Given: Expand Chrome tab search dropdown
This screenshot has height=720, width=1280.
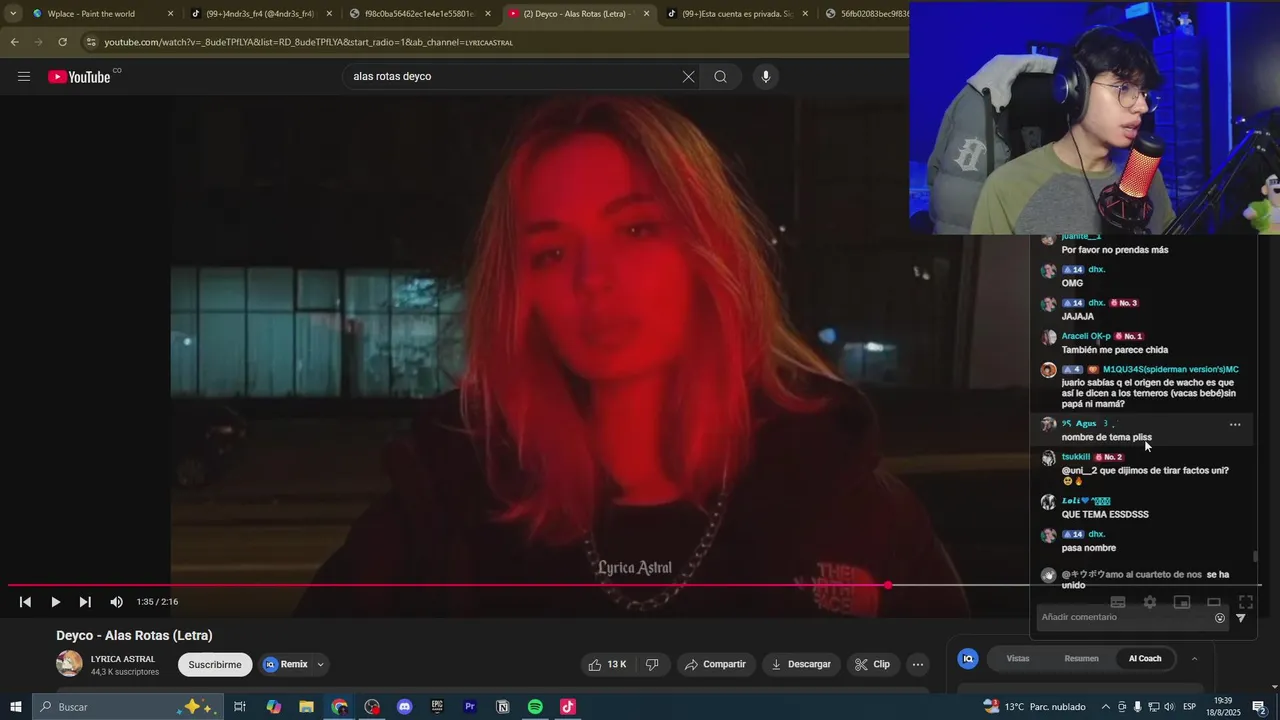Looking at the screenshot, I should pyautogui.click(x=13, y=13).
